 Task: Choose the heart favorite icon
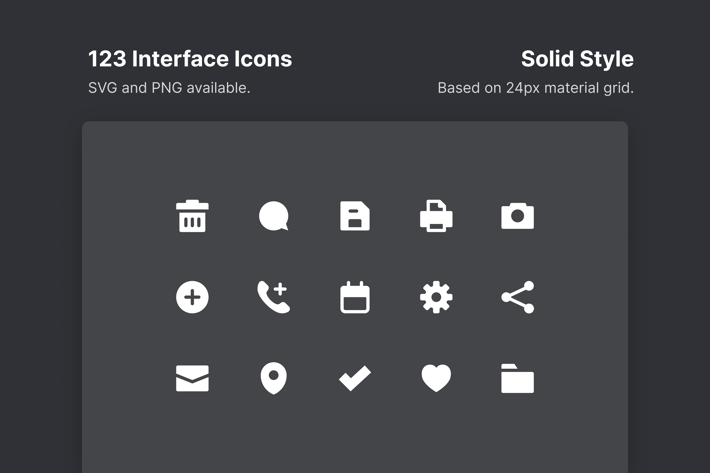tap(436, 378)
